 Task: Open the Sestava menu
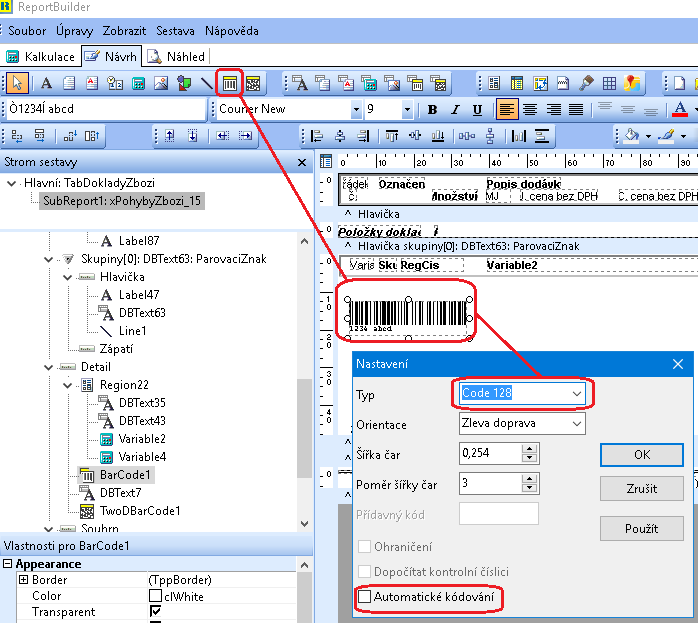(x=175, y=31)
